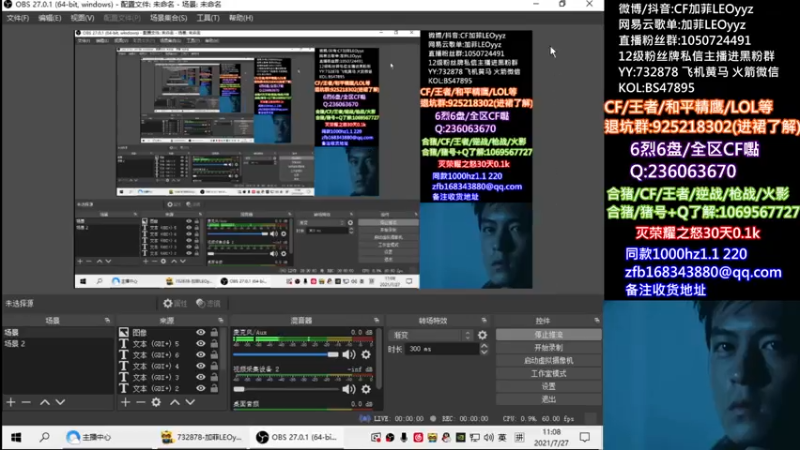Click the 混音器 panel vertical scrollbar
This screenshot has height=450, width=800.
pyautogui.click(x=379, y=357)
